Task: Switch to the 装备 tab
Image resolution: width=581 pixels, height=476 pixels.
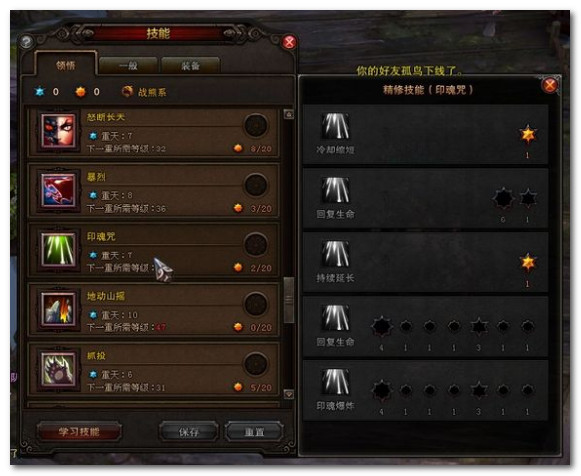Action: (190, 66)
